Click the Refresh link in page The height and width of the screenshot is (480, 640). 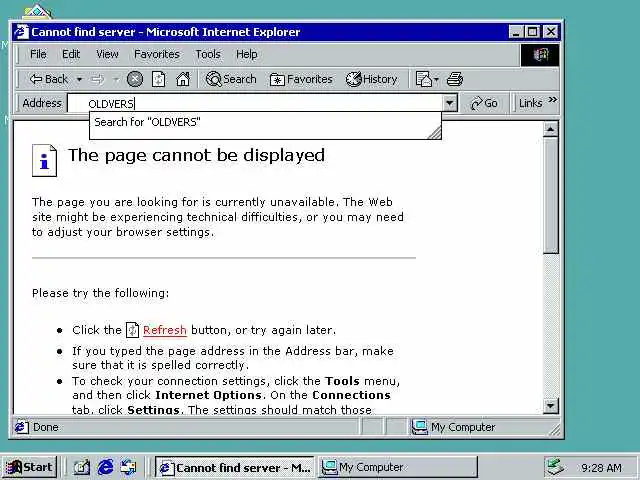coord(164,330)
